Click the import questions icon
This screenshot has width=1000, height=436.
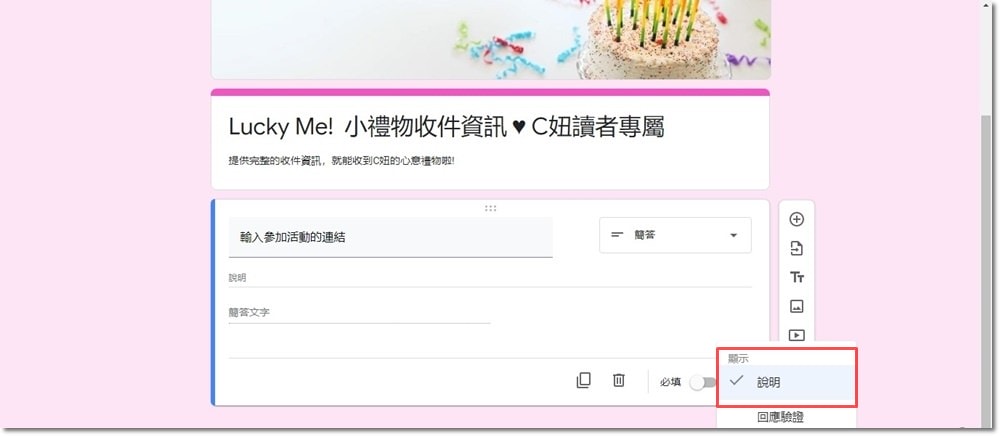click(797, 249)
